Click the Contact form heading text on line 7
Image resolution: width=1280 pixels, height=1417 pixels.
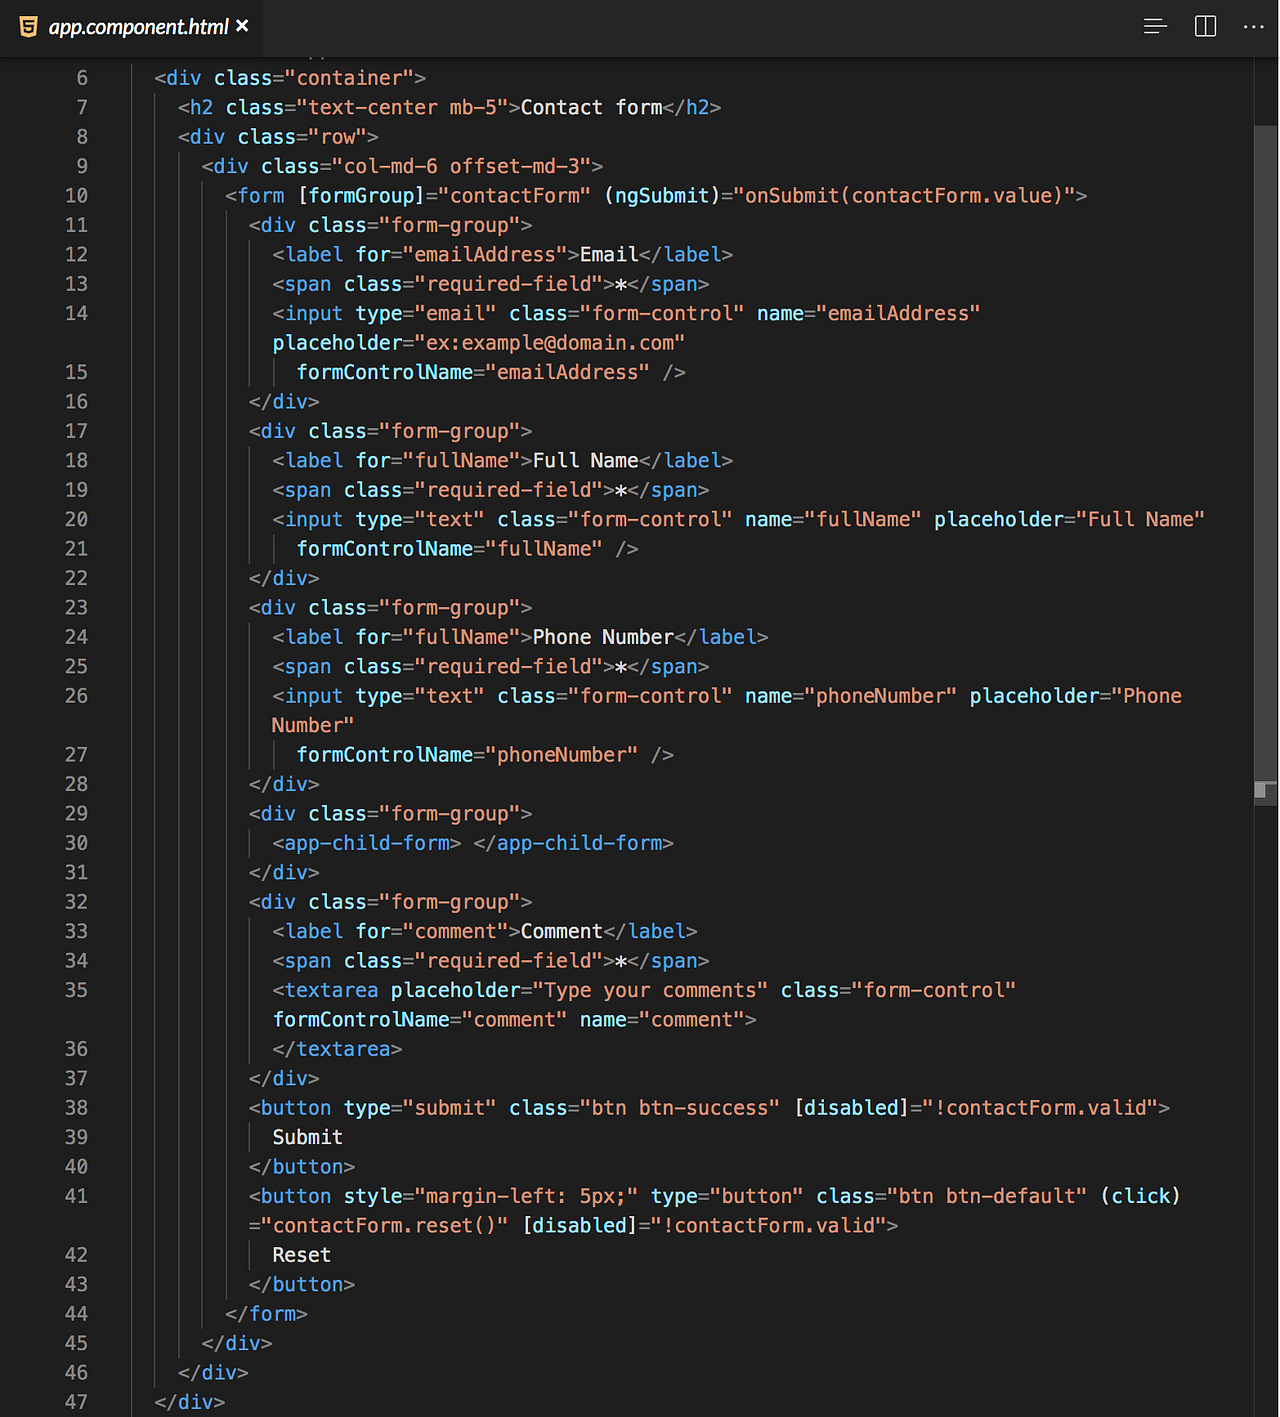[590, 107]
